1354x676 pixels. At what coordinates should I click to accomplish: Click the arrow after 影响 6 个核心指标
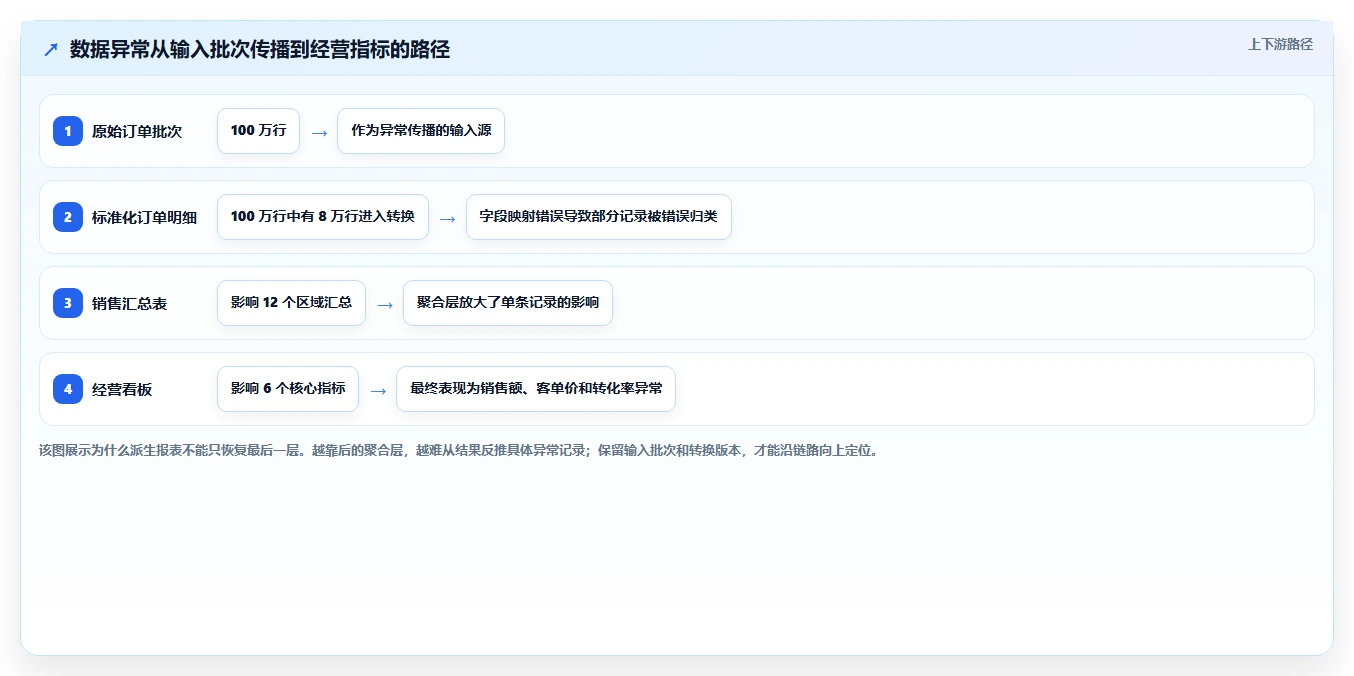[x=378, y=390]
